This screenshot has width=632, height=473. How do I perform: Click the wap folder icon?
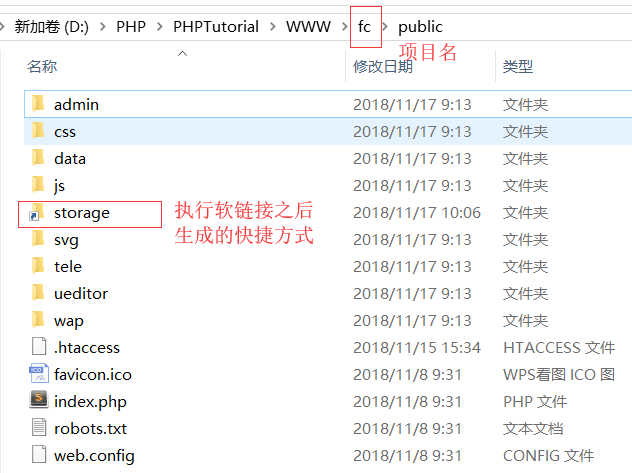click(38, 320)
